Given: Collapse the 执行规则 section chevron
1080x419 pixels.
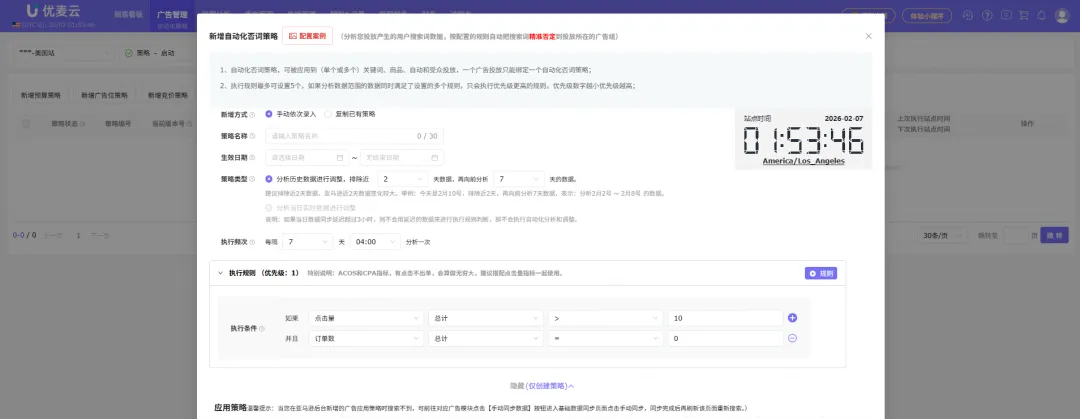Looking at the screenshot, I should (x=220, y=273).
